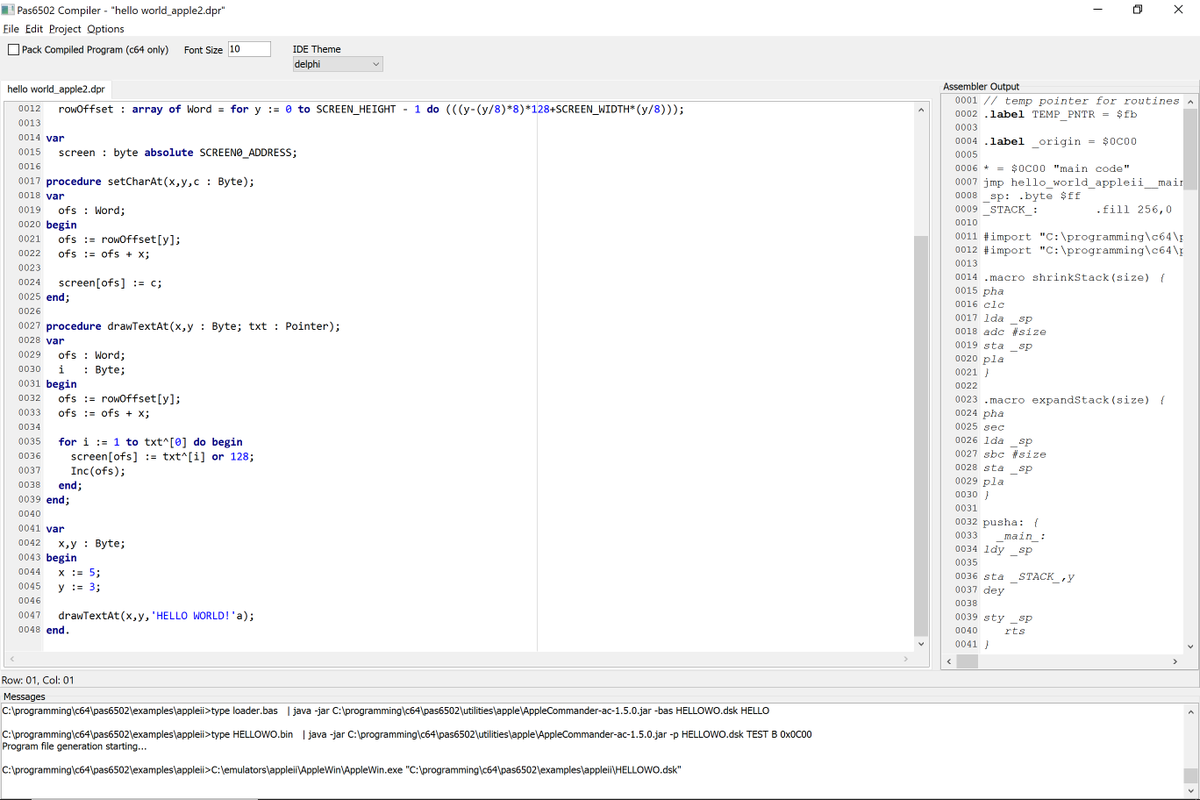Click the Font Size input field
This screenshot has height=800, width=1200.
point(249,49)
